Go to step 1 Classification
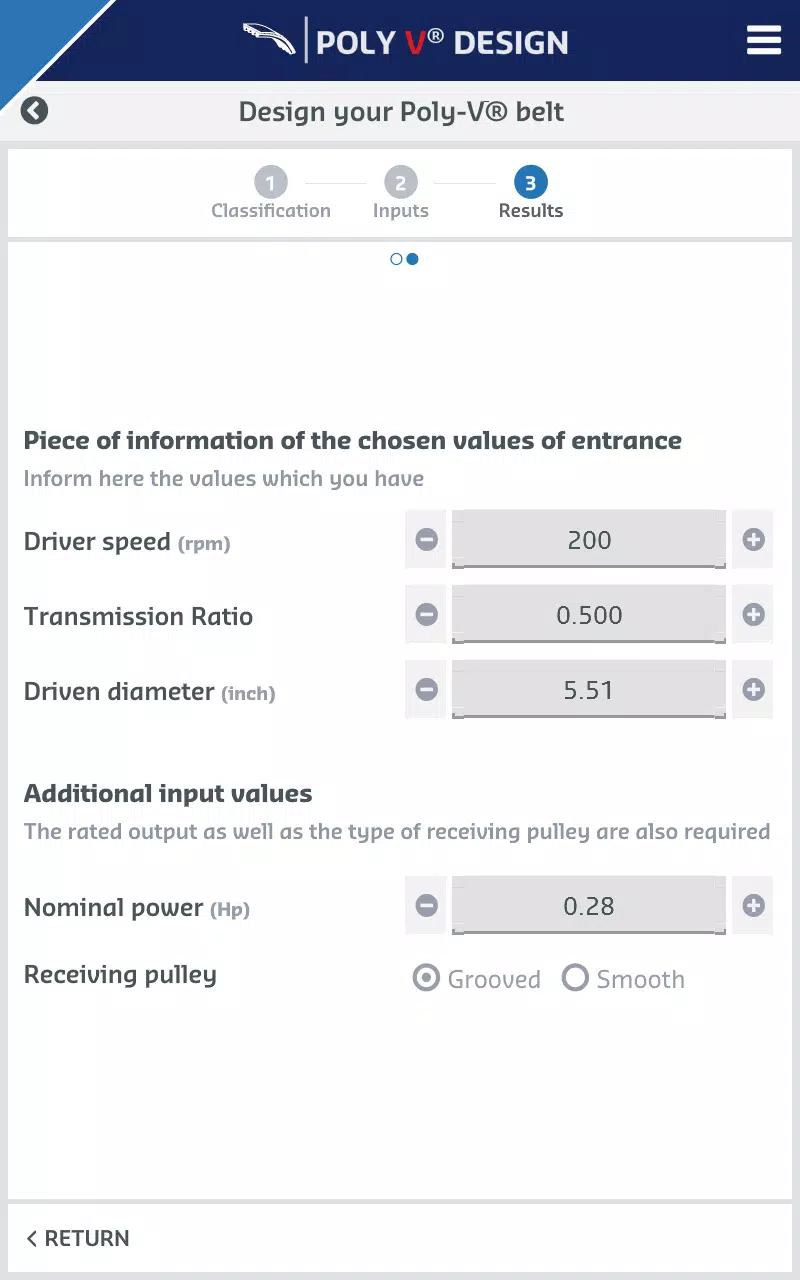Viewport: 800px width, 1280px height. click(x=270, y=194)
